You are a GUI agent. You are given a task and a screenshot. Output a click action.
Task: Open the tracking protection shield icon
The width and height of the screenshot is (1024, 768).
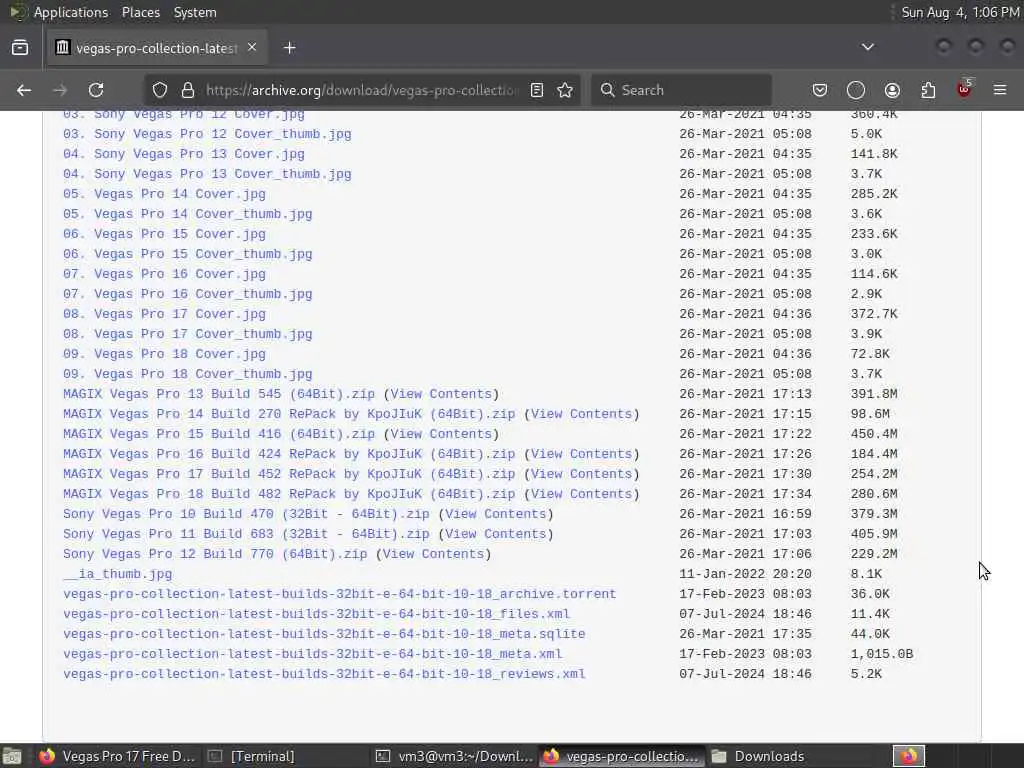coord(160,90)
